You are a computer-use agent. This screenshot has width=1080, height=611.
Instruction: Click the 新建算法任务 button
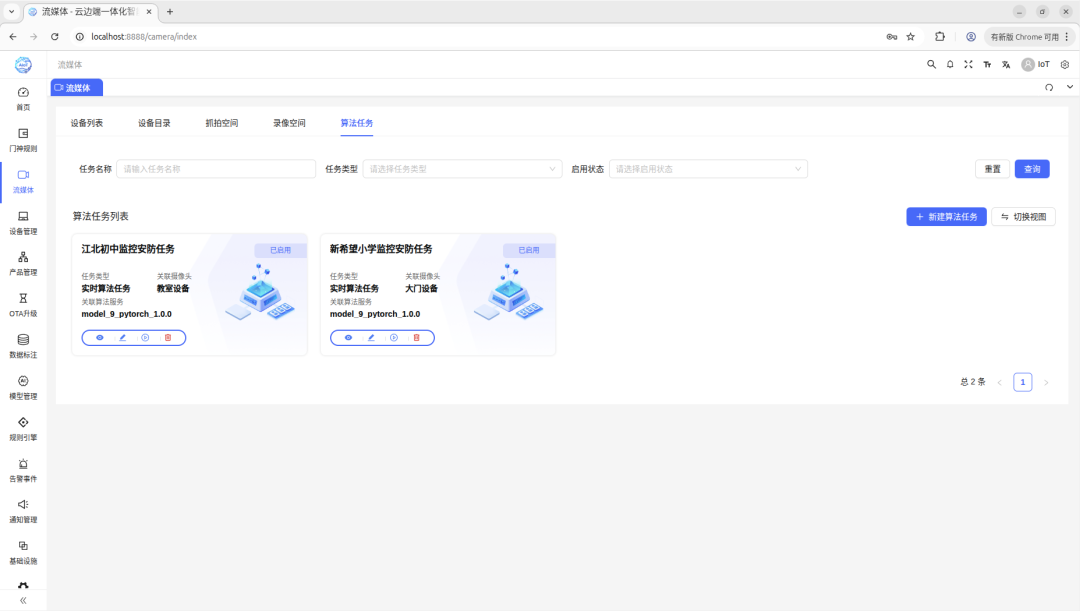coord(946,217)
